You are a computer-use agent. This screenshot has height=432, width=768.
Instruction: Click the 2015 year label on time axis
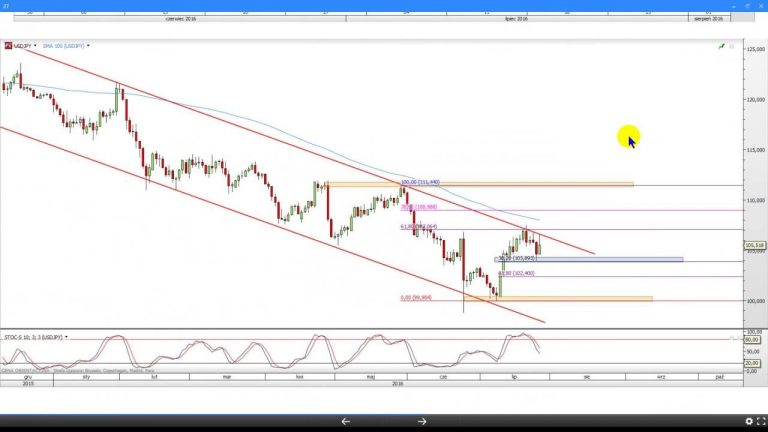(x=28, y=384)
